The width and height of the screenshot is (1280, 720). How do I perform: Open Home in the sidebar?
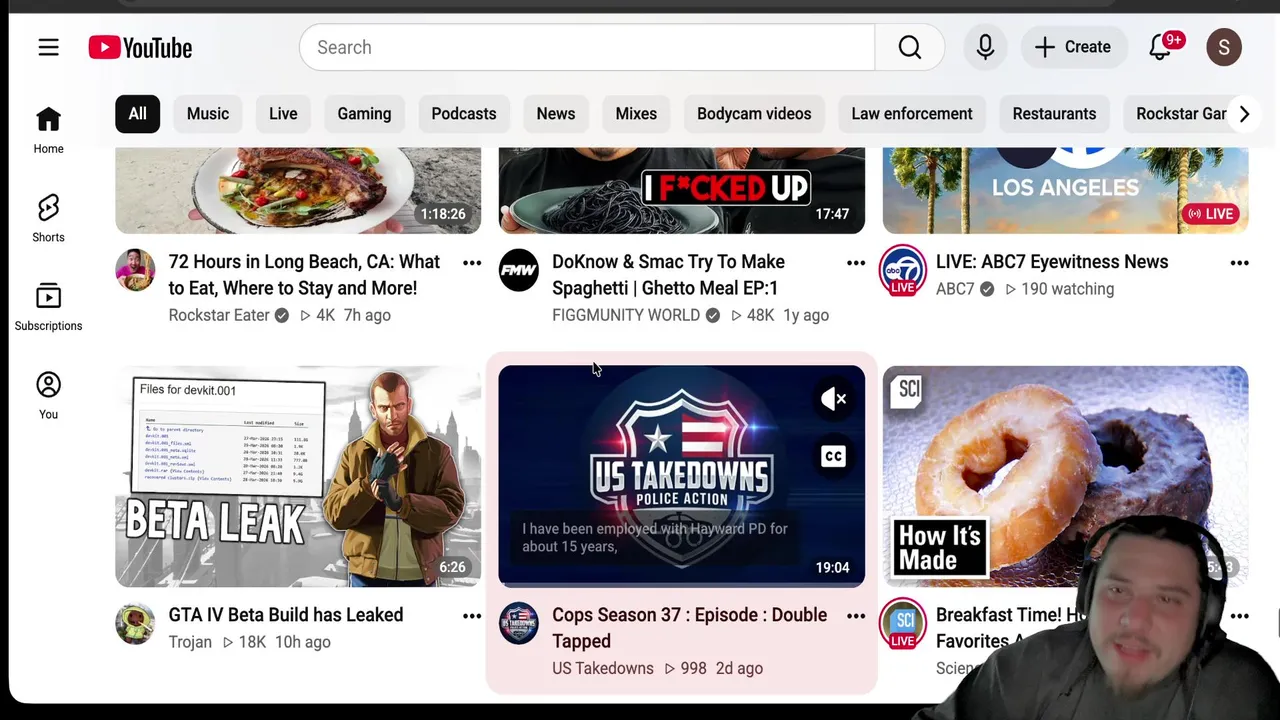click(48, 131)
